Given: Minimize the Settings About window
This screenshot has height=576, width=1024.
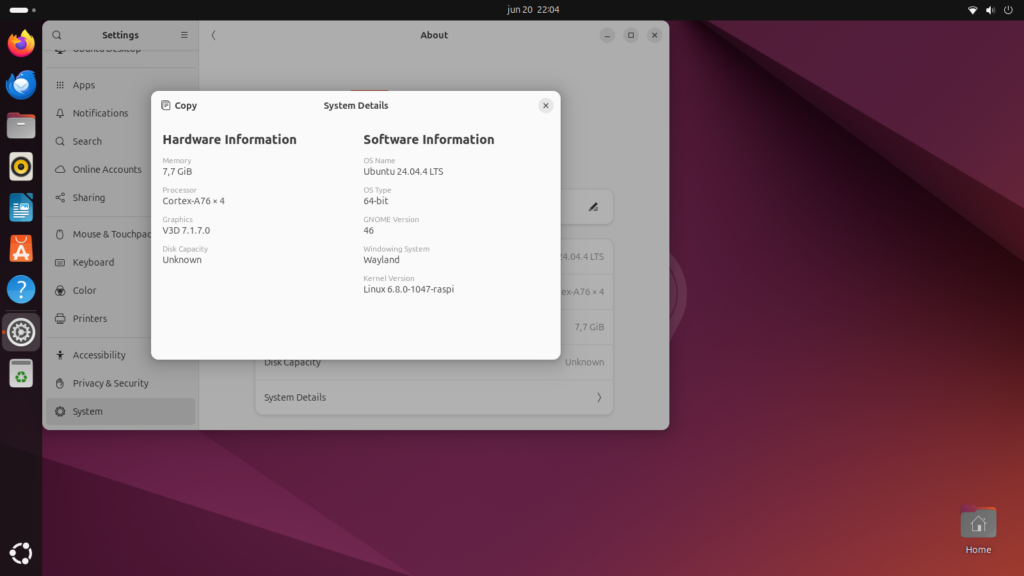Looking at the screenshot, I should point(607,35).
